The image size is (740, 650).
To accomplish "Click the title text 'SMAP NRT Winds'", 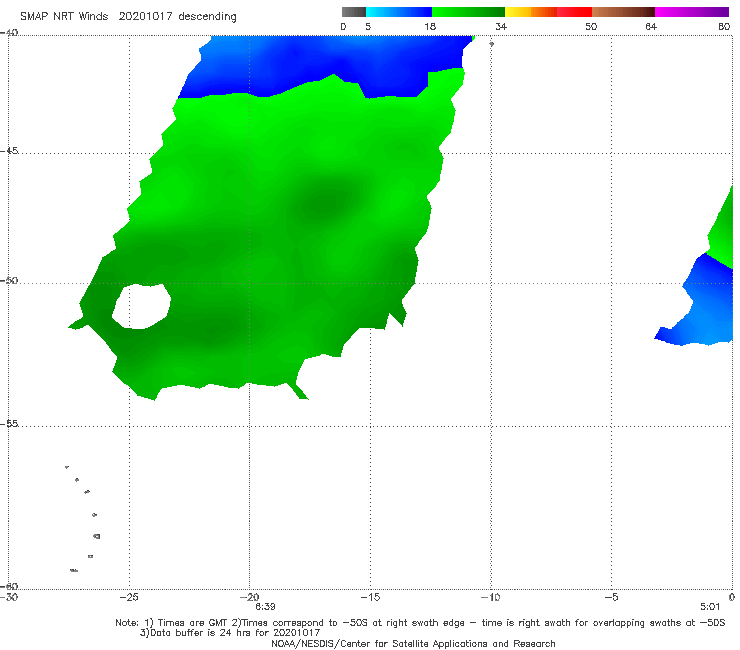I will click(64, 16).
